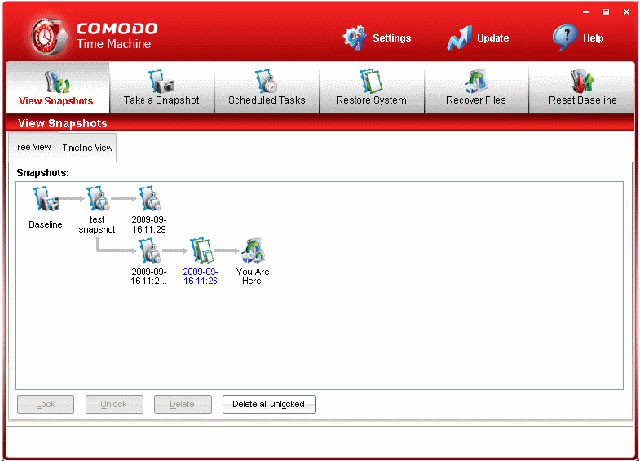Open Settings gear icon in header

click(x=355, y=37)
